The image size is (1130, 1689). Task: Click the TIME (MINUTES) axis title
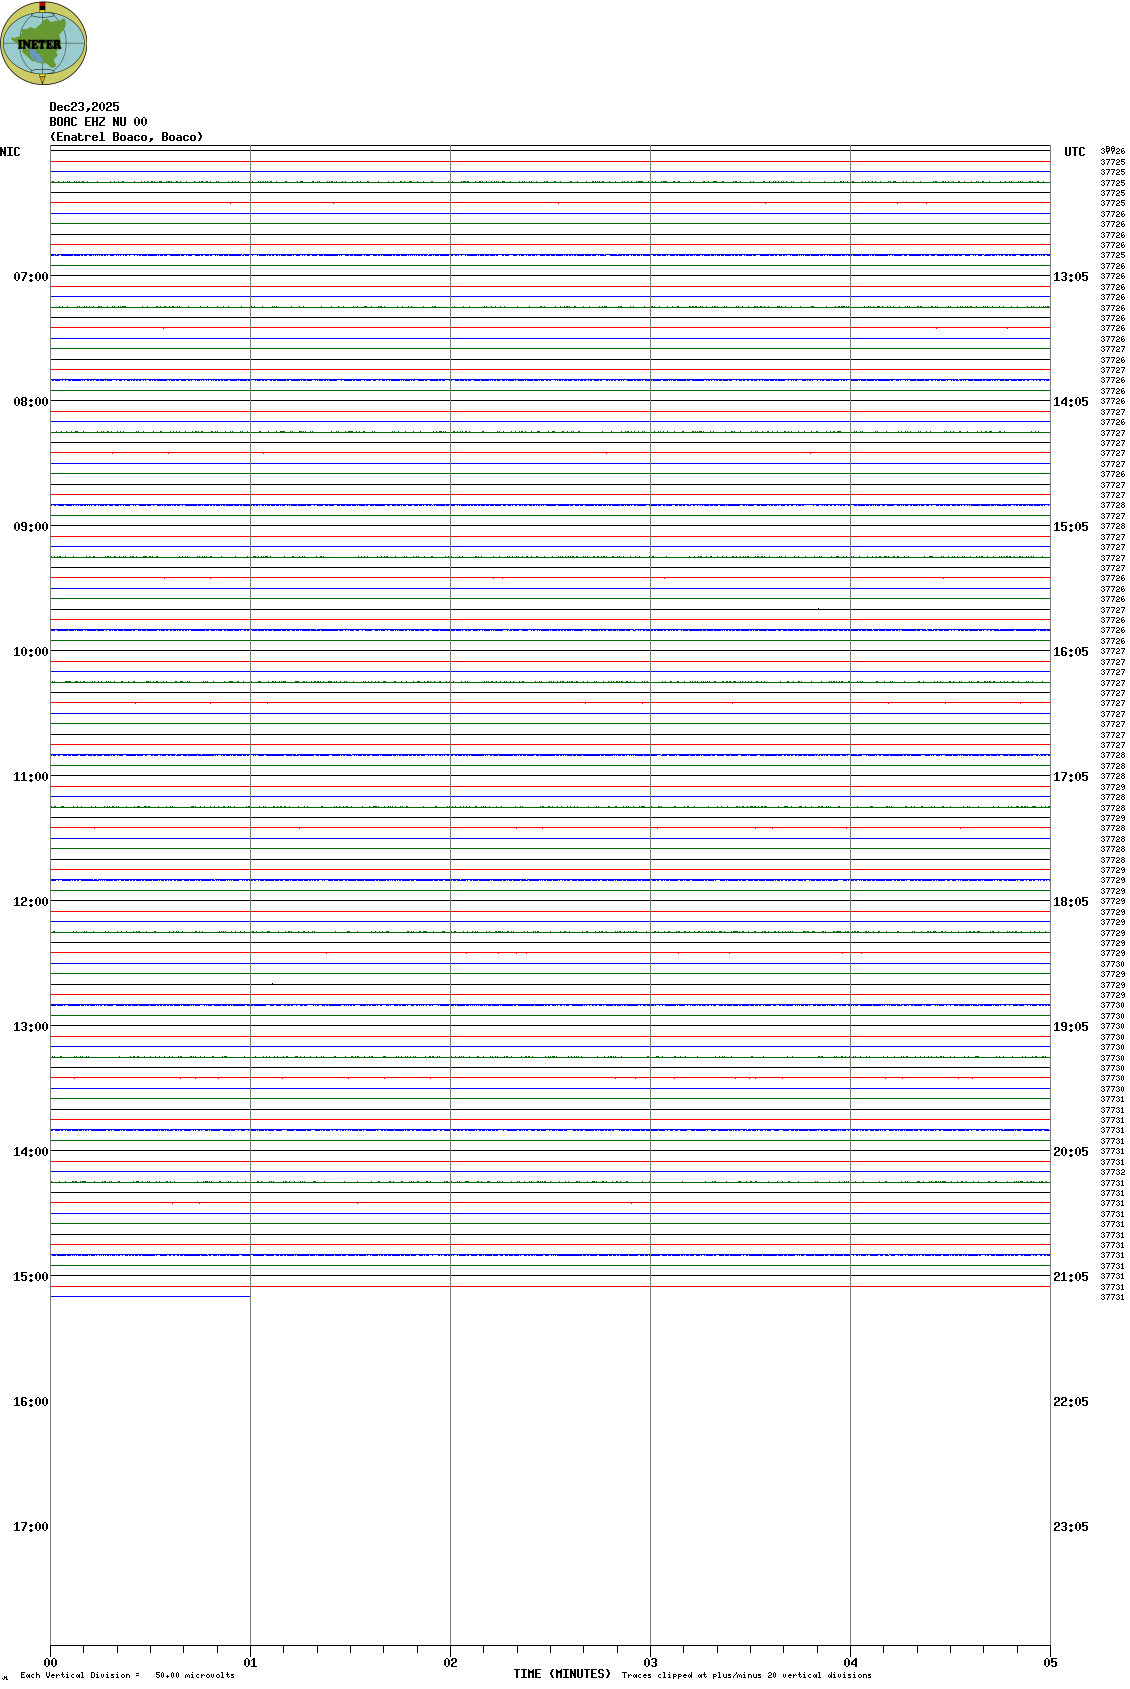point(561,1674)
